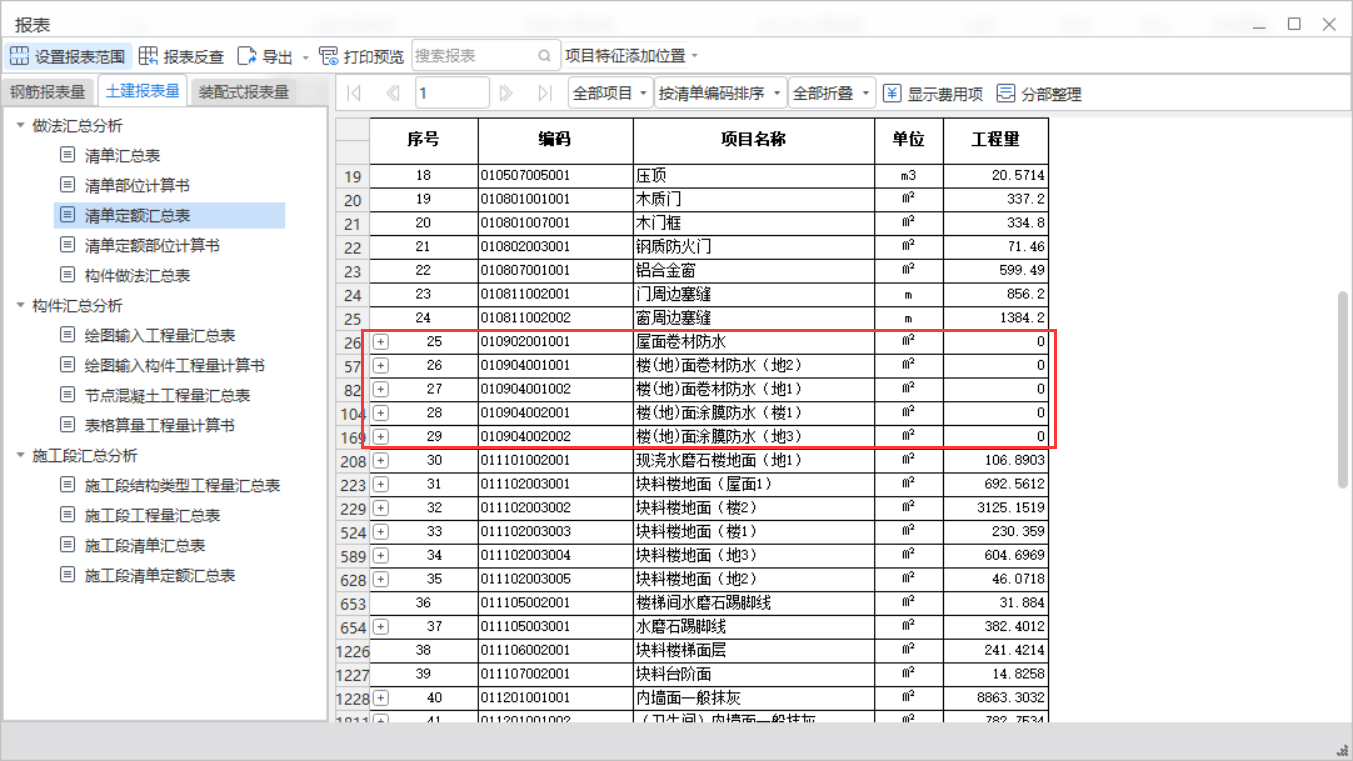Click 工程量 column header
Screen dimensions: 1353x761
995,140
